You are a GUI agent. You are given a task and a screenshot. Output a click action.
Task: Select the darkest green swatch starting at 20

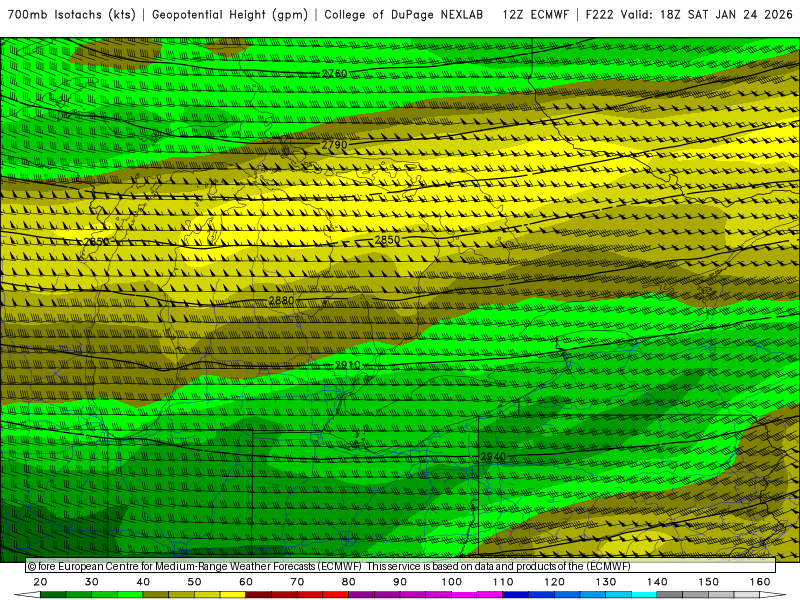click(x=53, y=595)
